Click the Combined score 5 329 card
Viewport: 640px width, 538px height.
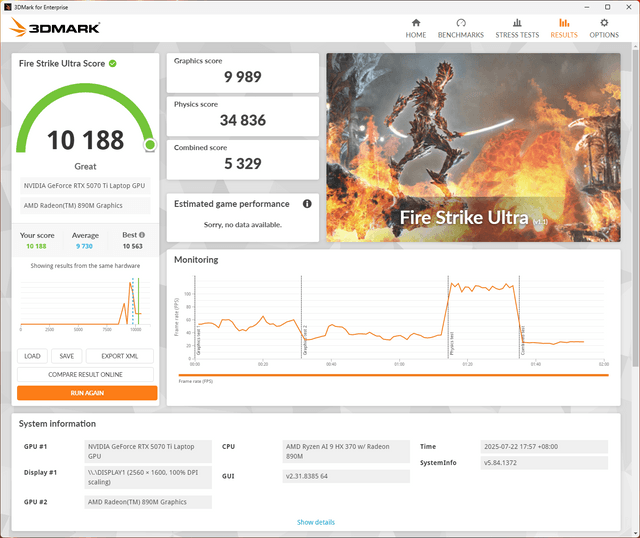pyautogui.click(x=243, y=160)
